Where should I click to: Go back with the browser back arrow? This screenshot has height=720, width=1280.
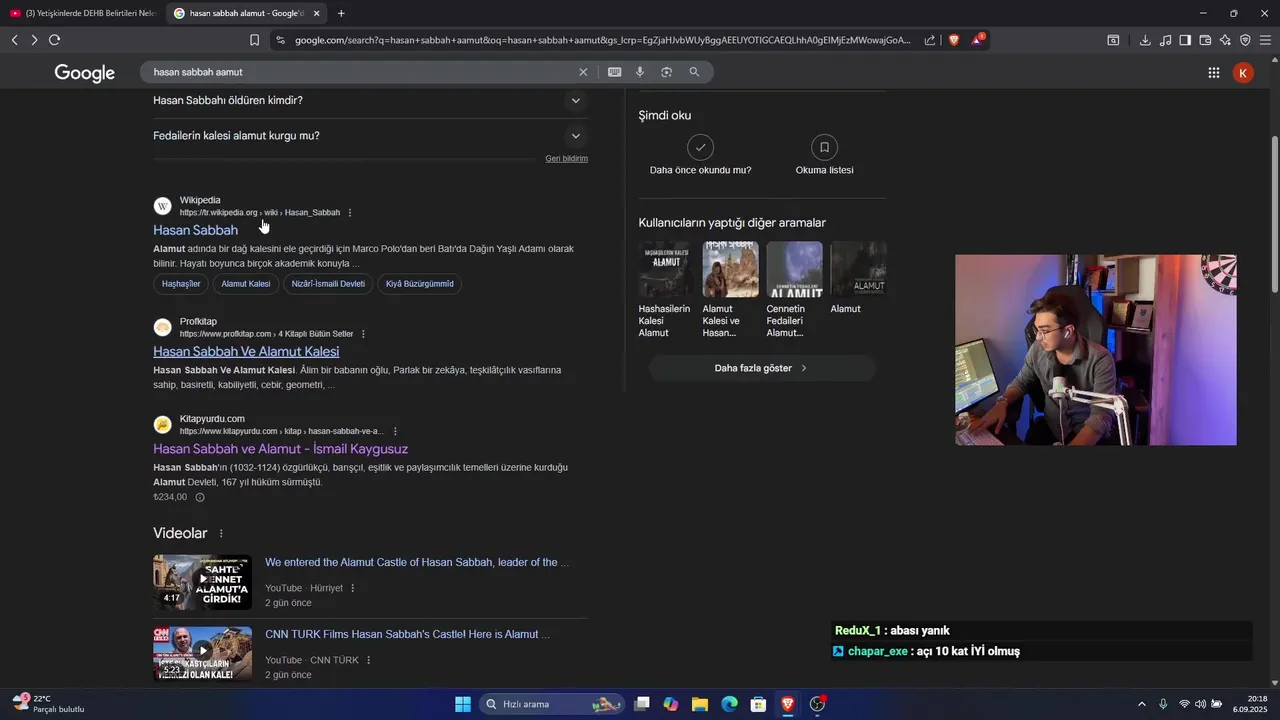[x=14, y=40]
